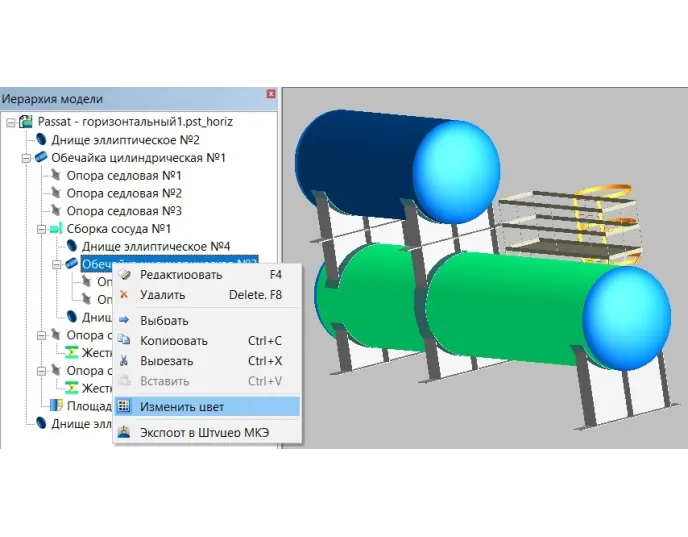Collapse the Сборка сосуда №1 node

coord(41,229)
